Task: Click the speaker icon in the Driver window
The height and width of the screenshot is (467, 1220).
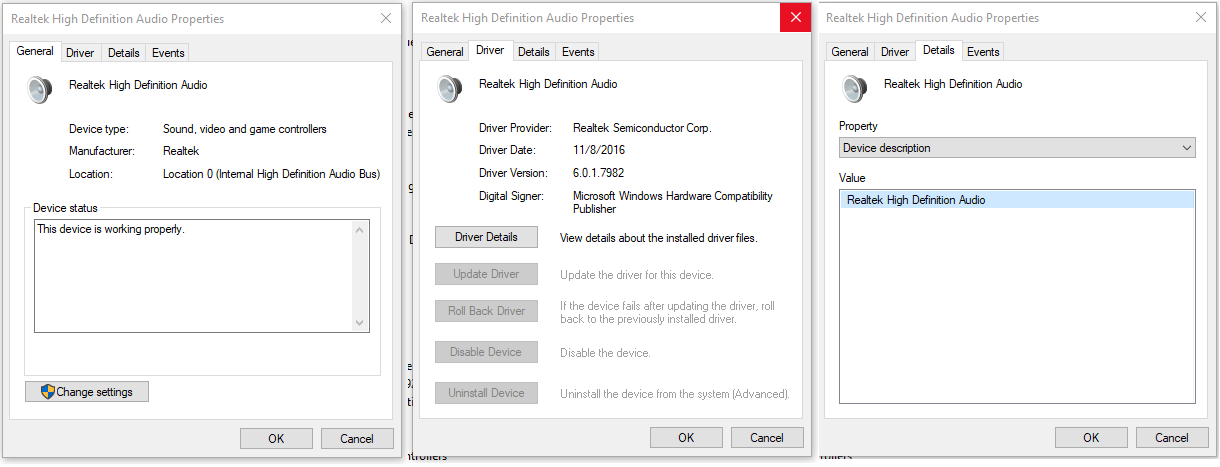Action: pyautogui.click(x=450, y=88)
